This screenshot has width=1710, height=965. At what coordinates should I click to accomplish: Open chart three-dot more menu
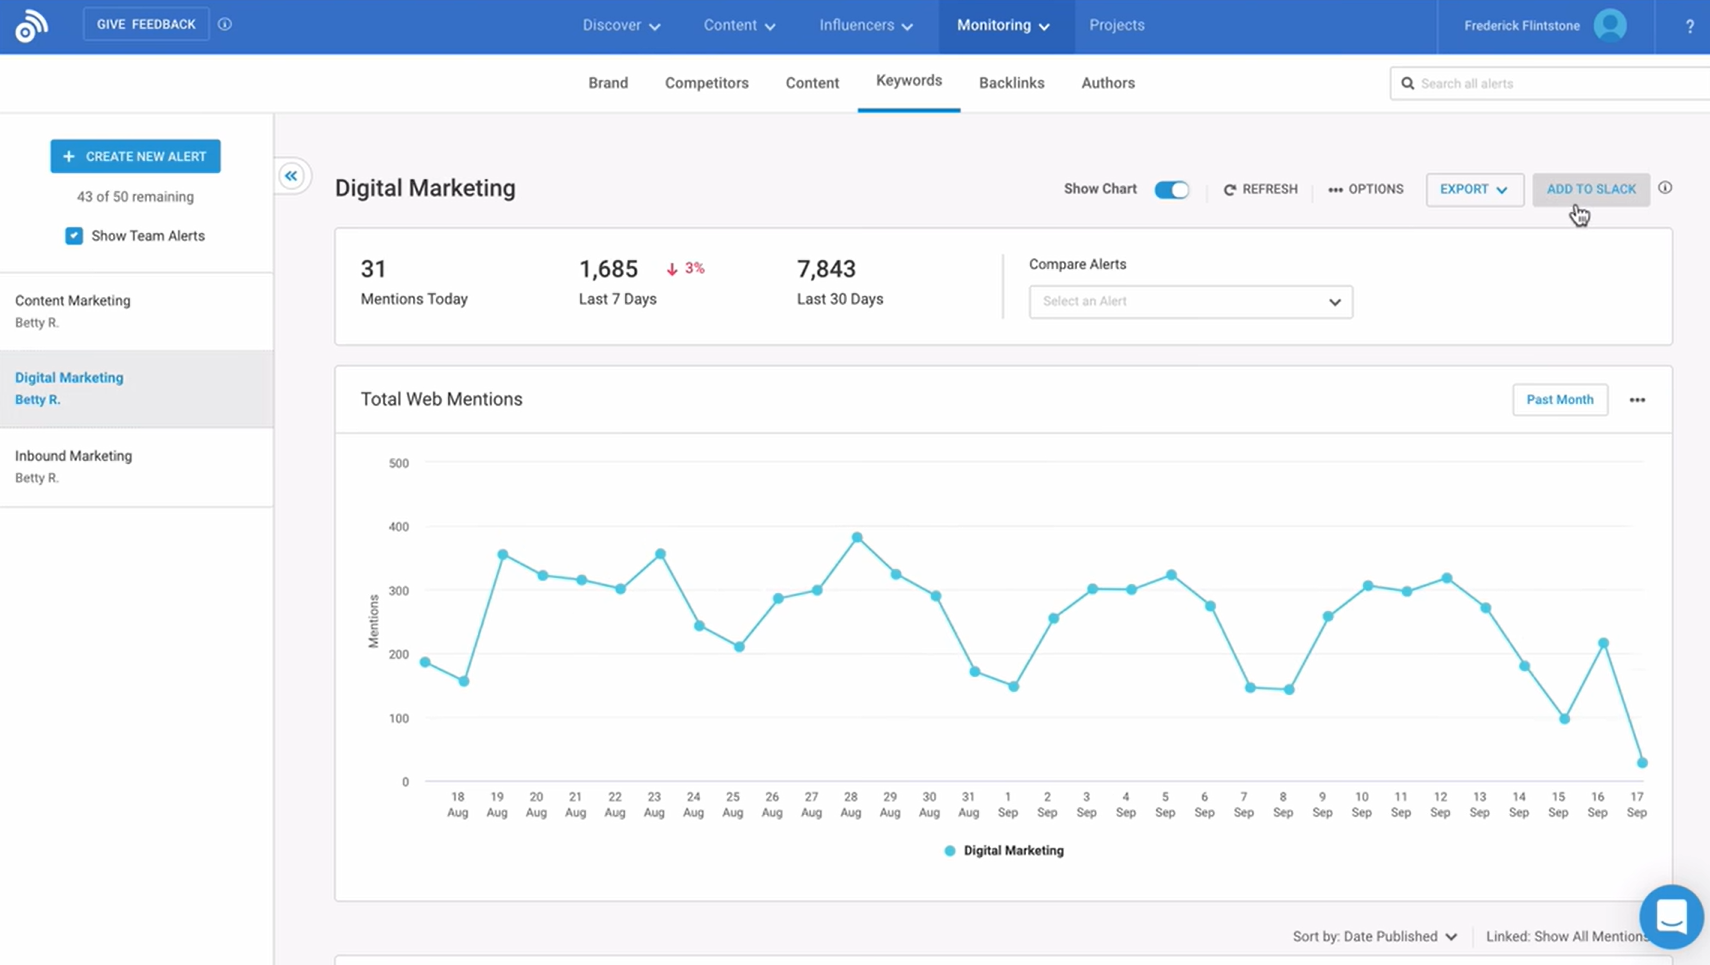(x=1636, y=400)
